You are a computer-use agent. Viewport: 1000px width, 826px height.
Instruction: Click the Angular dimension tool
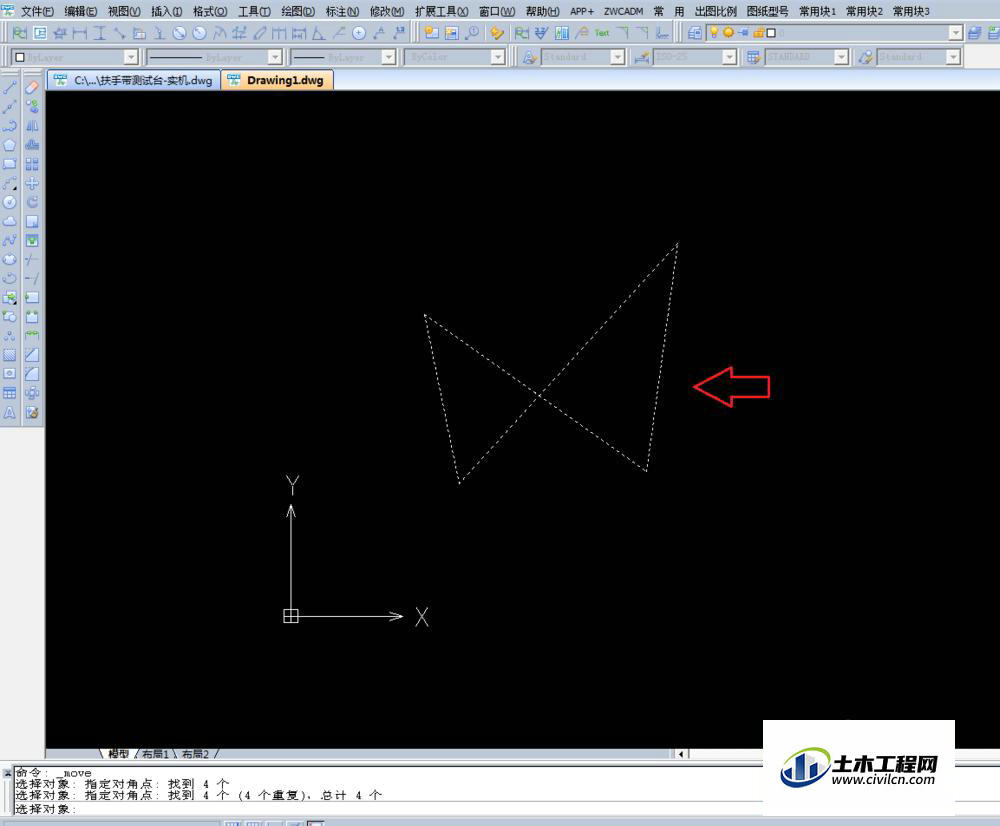click(318, 33)
